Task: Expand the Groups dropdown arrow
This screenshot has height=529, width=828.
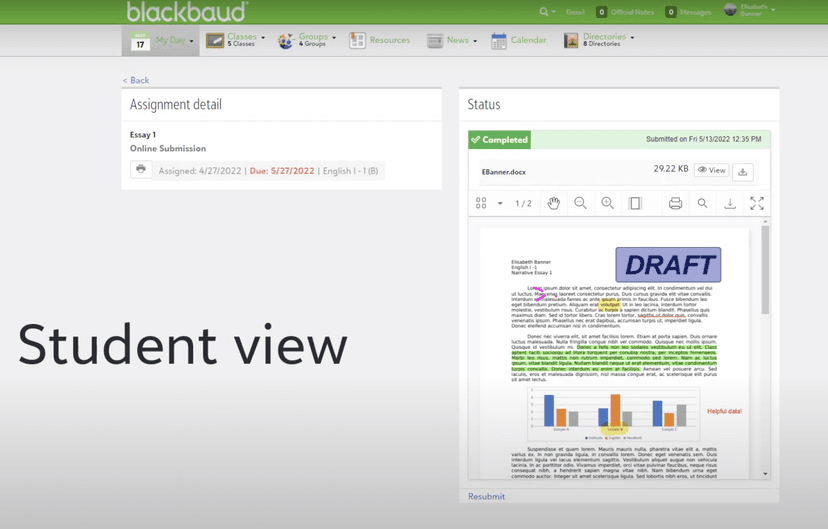Action: click(334, 37)
